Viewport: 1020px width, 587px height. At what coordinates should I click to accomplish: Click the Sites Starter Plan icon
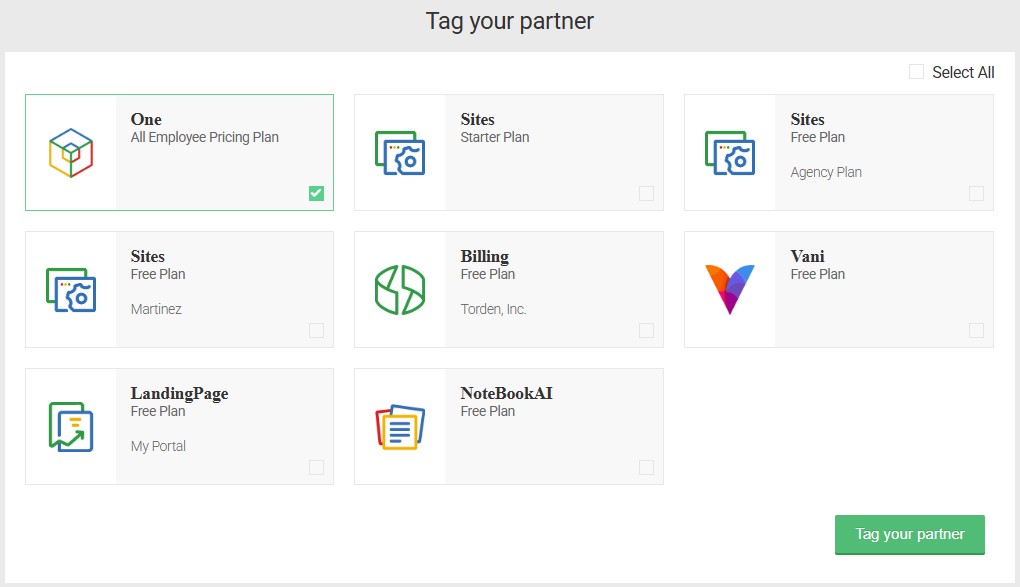tap(400, 153)
